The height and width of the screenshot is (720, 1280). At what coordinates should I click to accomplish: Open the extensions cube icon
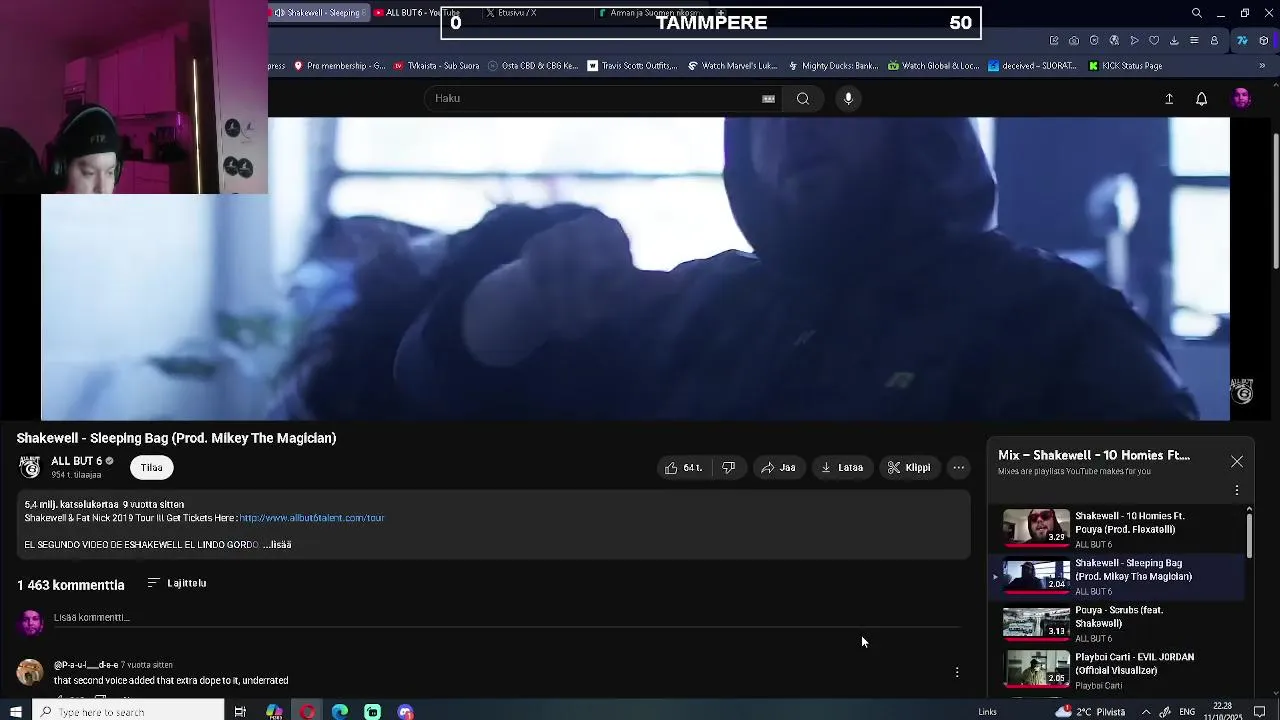pos(1264,41)
